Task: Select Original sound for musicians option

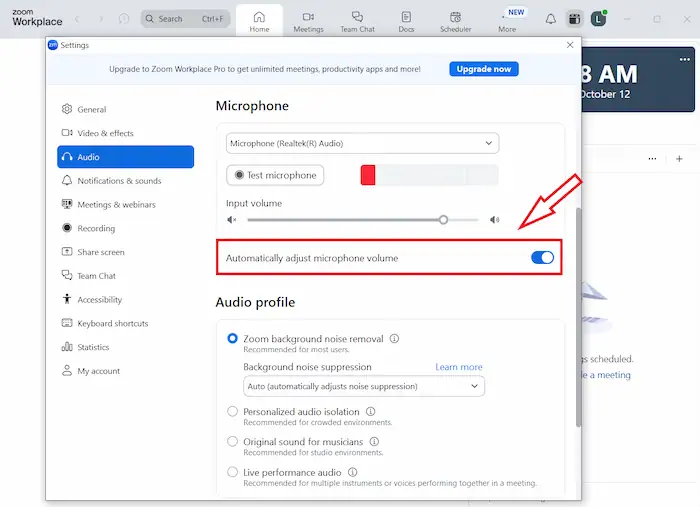Action: (x=233, y=441)
